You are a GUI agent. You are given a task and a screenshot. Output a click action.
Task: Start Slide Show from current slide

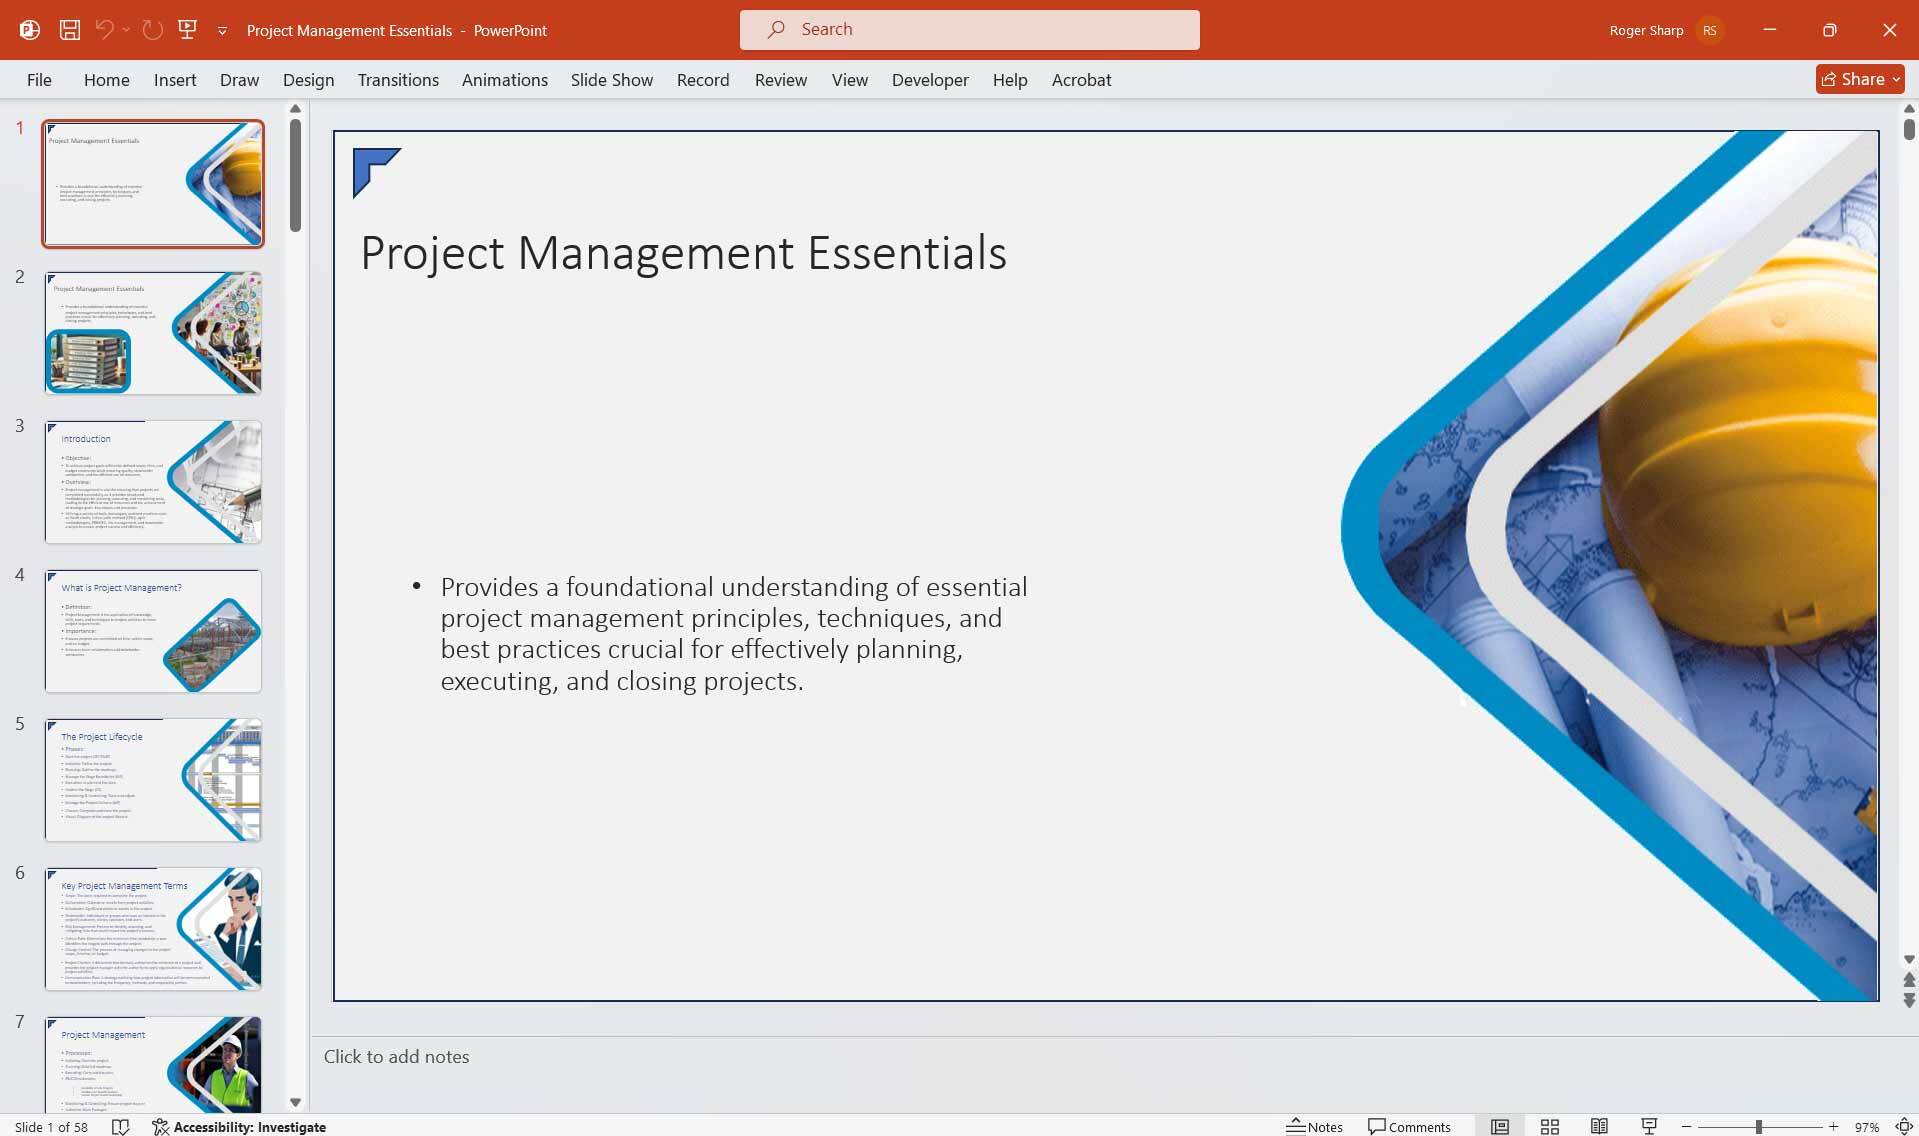(x=1648, y=1126)
